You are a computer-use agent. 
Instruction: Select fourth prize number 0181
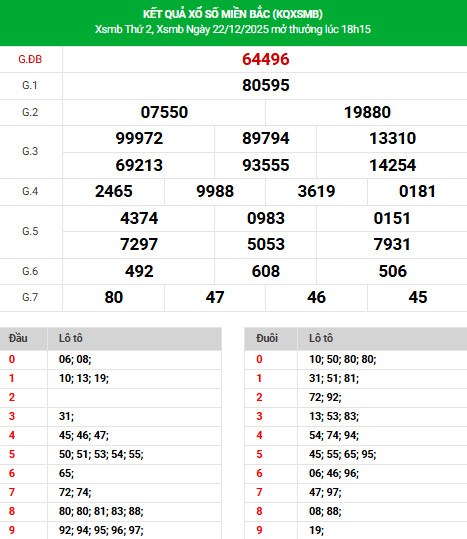click(418, 191)
